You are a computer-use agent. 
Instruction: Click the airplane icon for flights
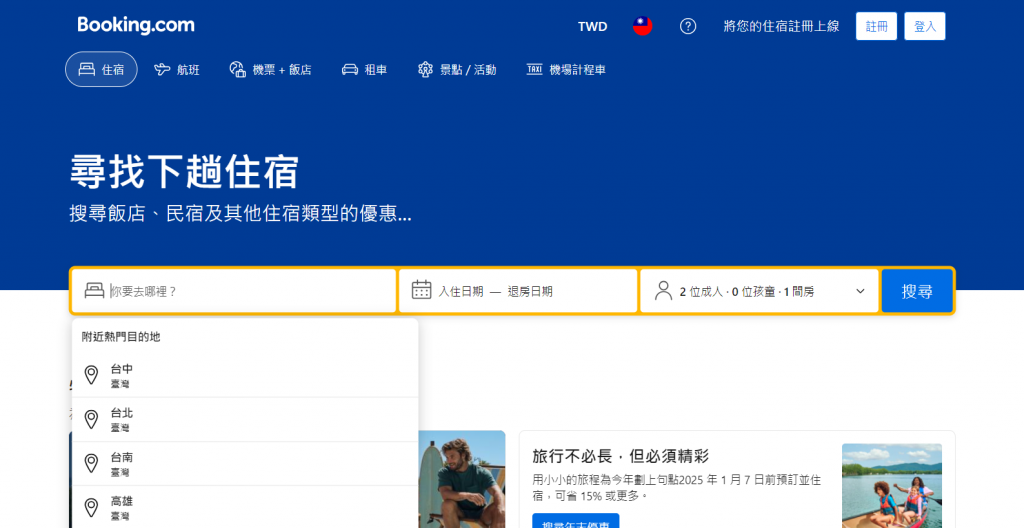(x=162, y=69)
